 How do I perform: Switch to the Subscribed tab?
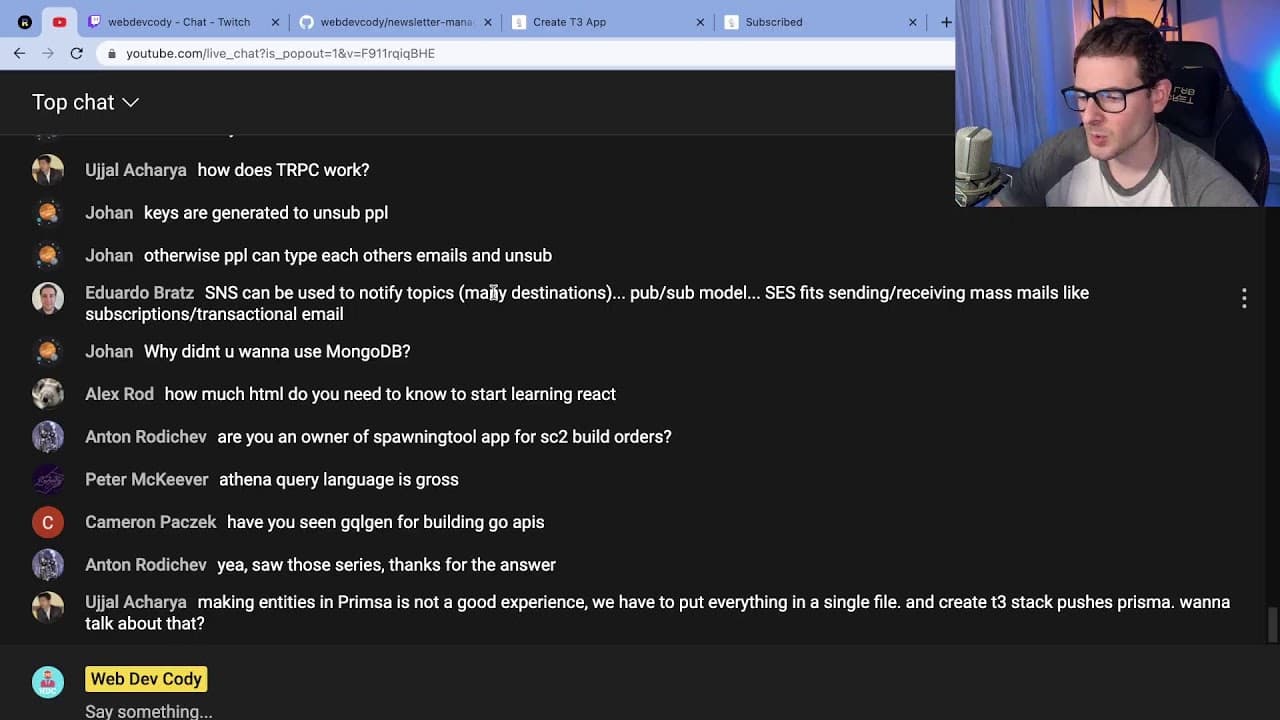820,22
